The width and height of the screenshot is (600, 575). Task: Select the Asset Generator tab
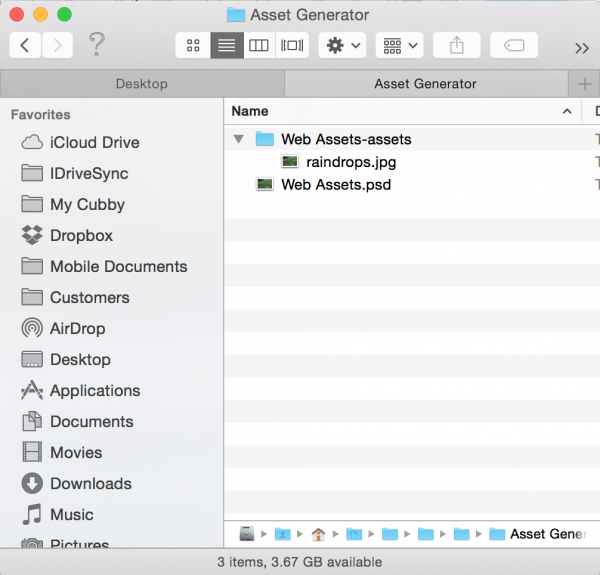point(425,83)
